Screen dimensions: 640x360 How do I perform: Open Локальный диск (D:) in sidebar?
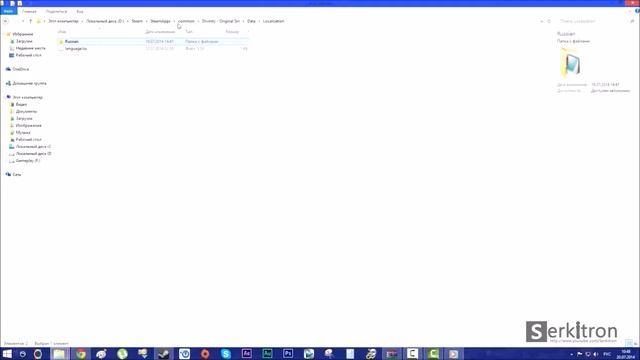click(33, 153)
